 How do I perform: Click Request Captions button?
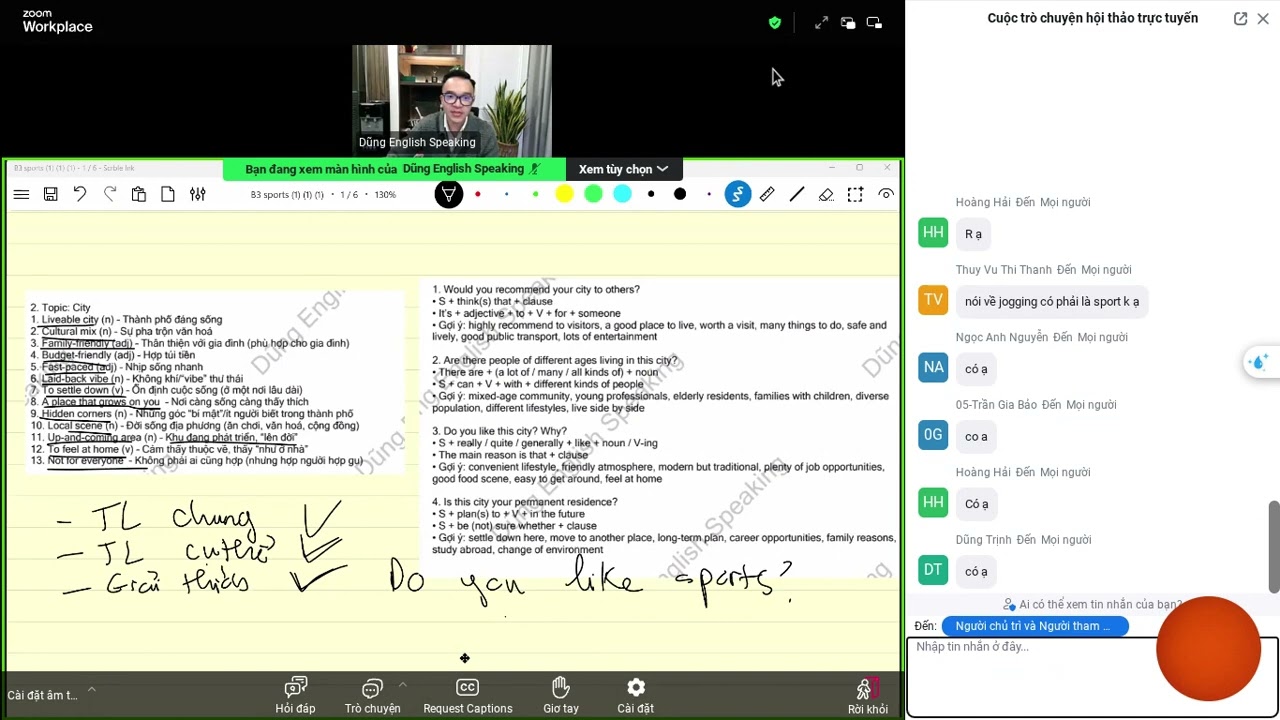[x=467, y=696]
